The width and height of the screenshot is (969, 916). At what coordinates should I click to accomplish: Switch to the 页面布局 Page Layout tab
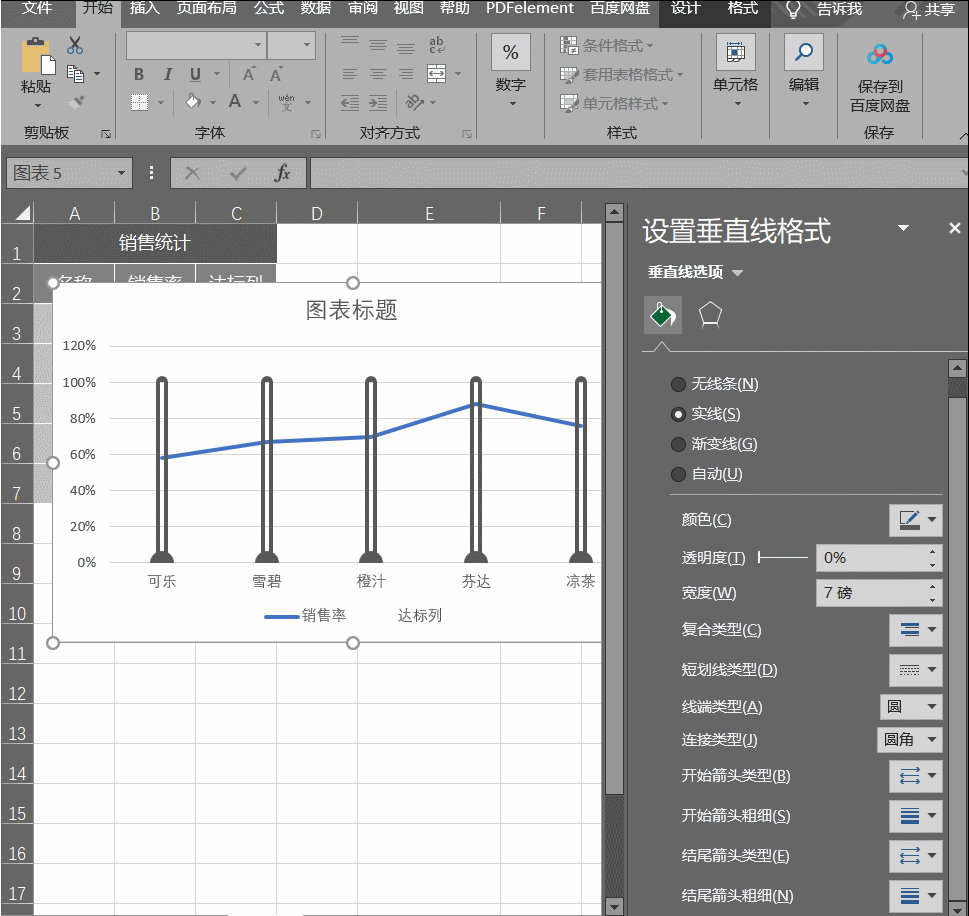[x=206, y=9]
